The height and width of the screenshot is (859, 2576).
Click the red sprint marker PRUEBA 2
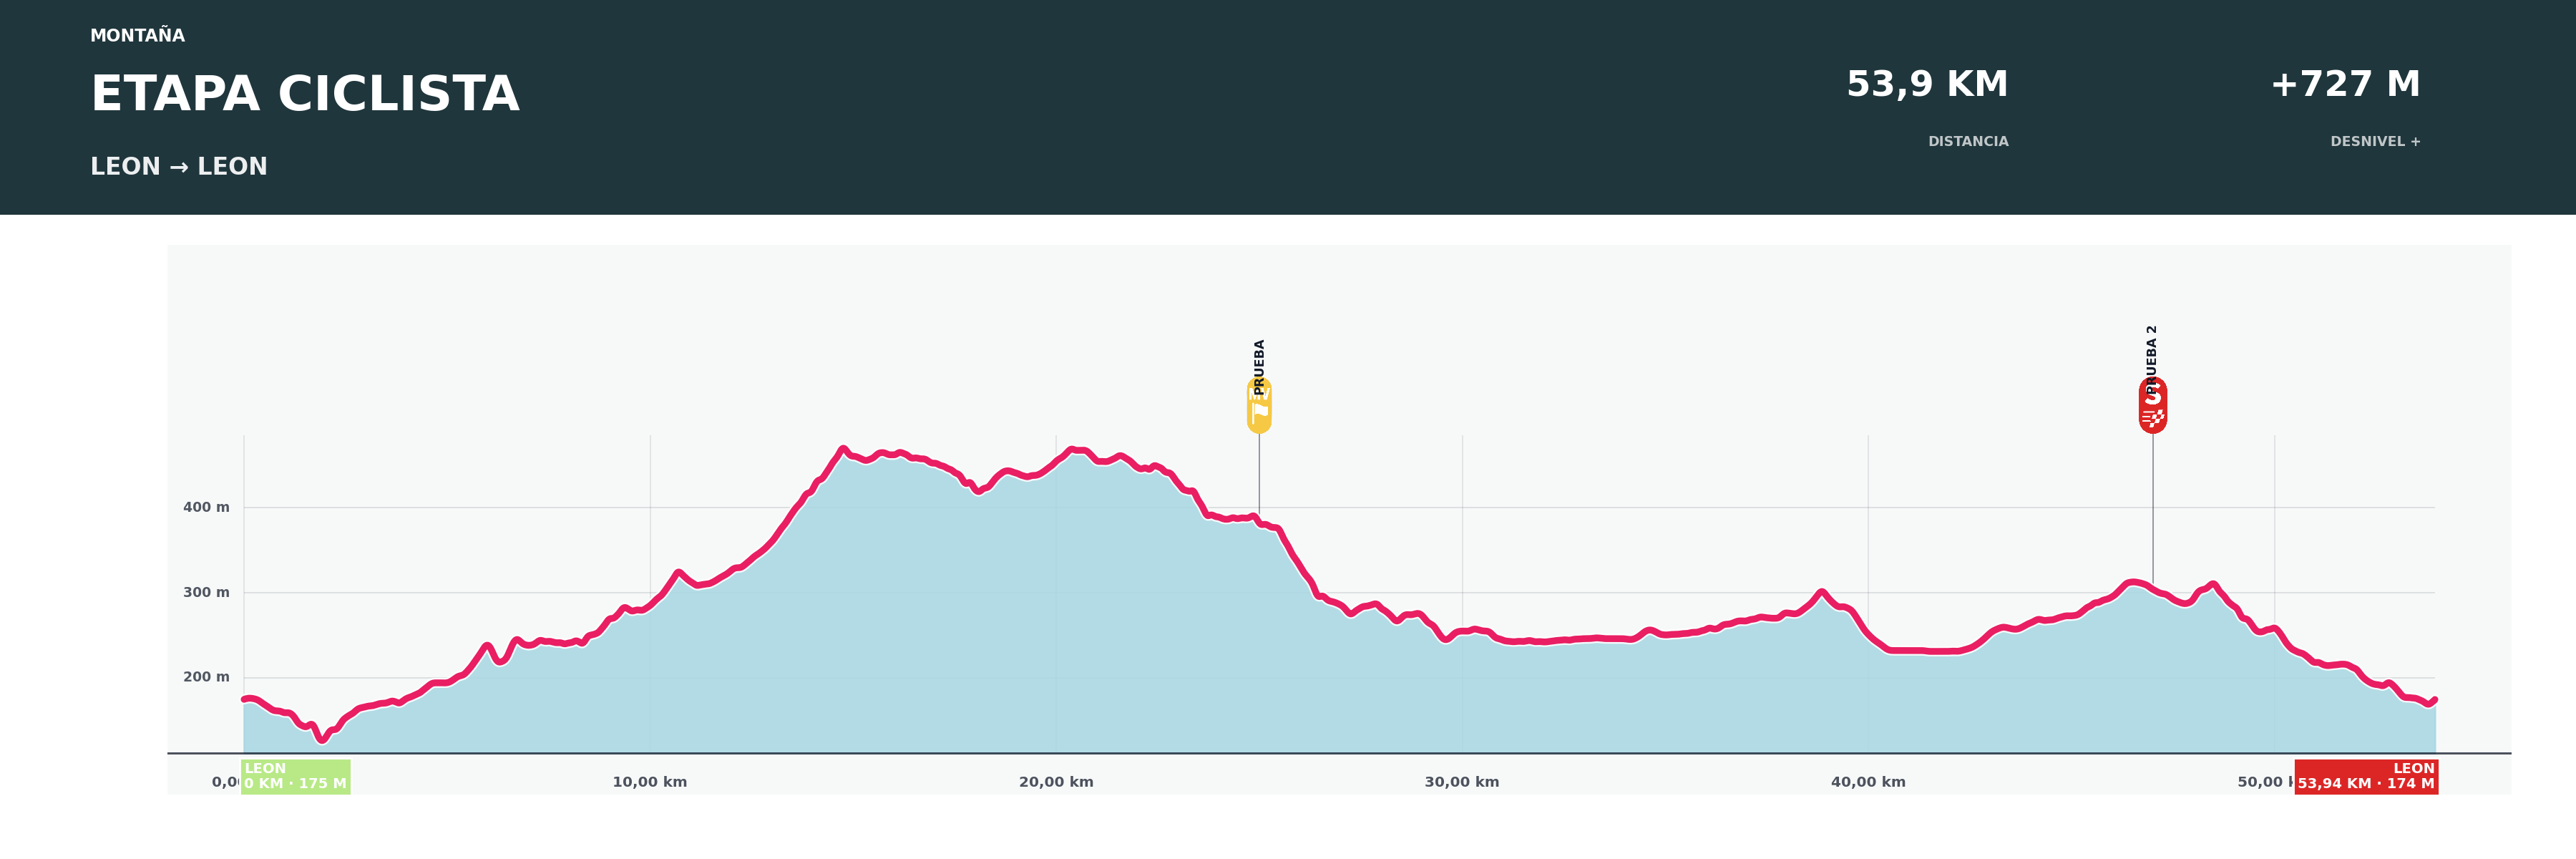point(2152,406)
